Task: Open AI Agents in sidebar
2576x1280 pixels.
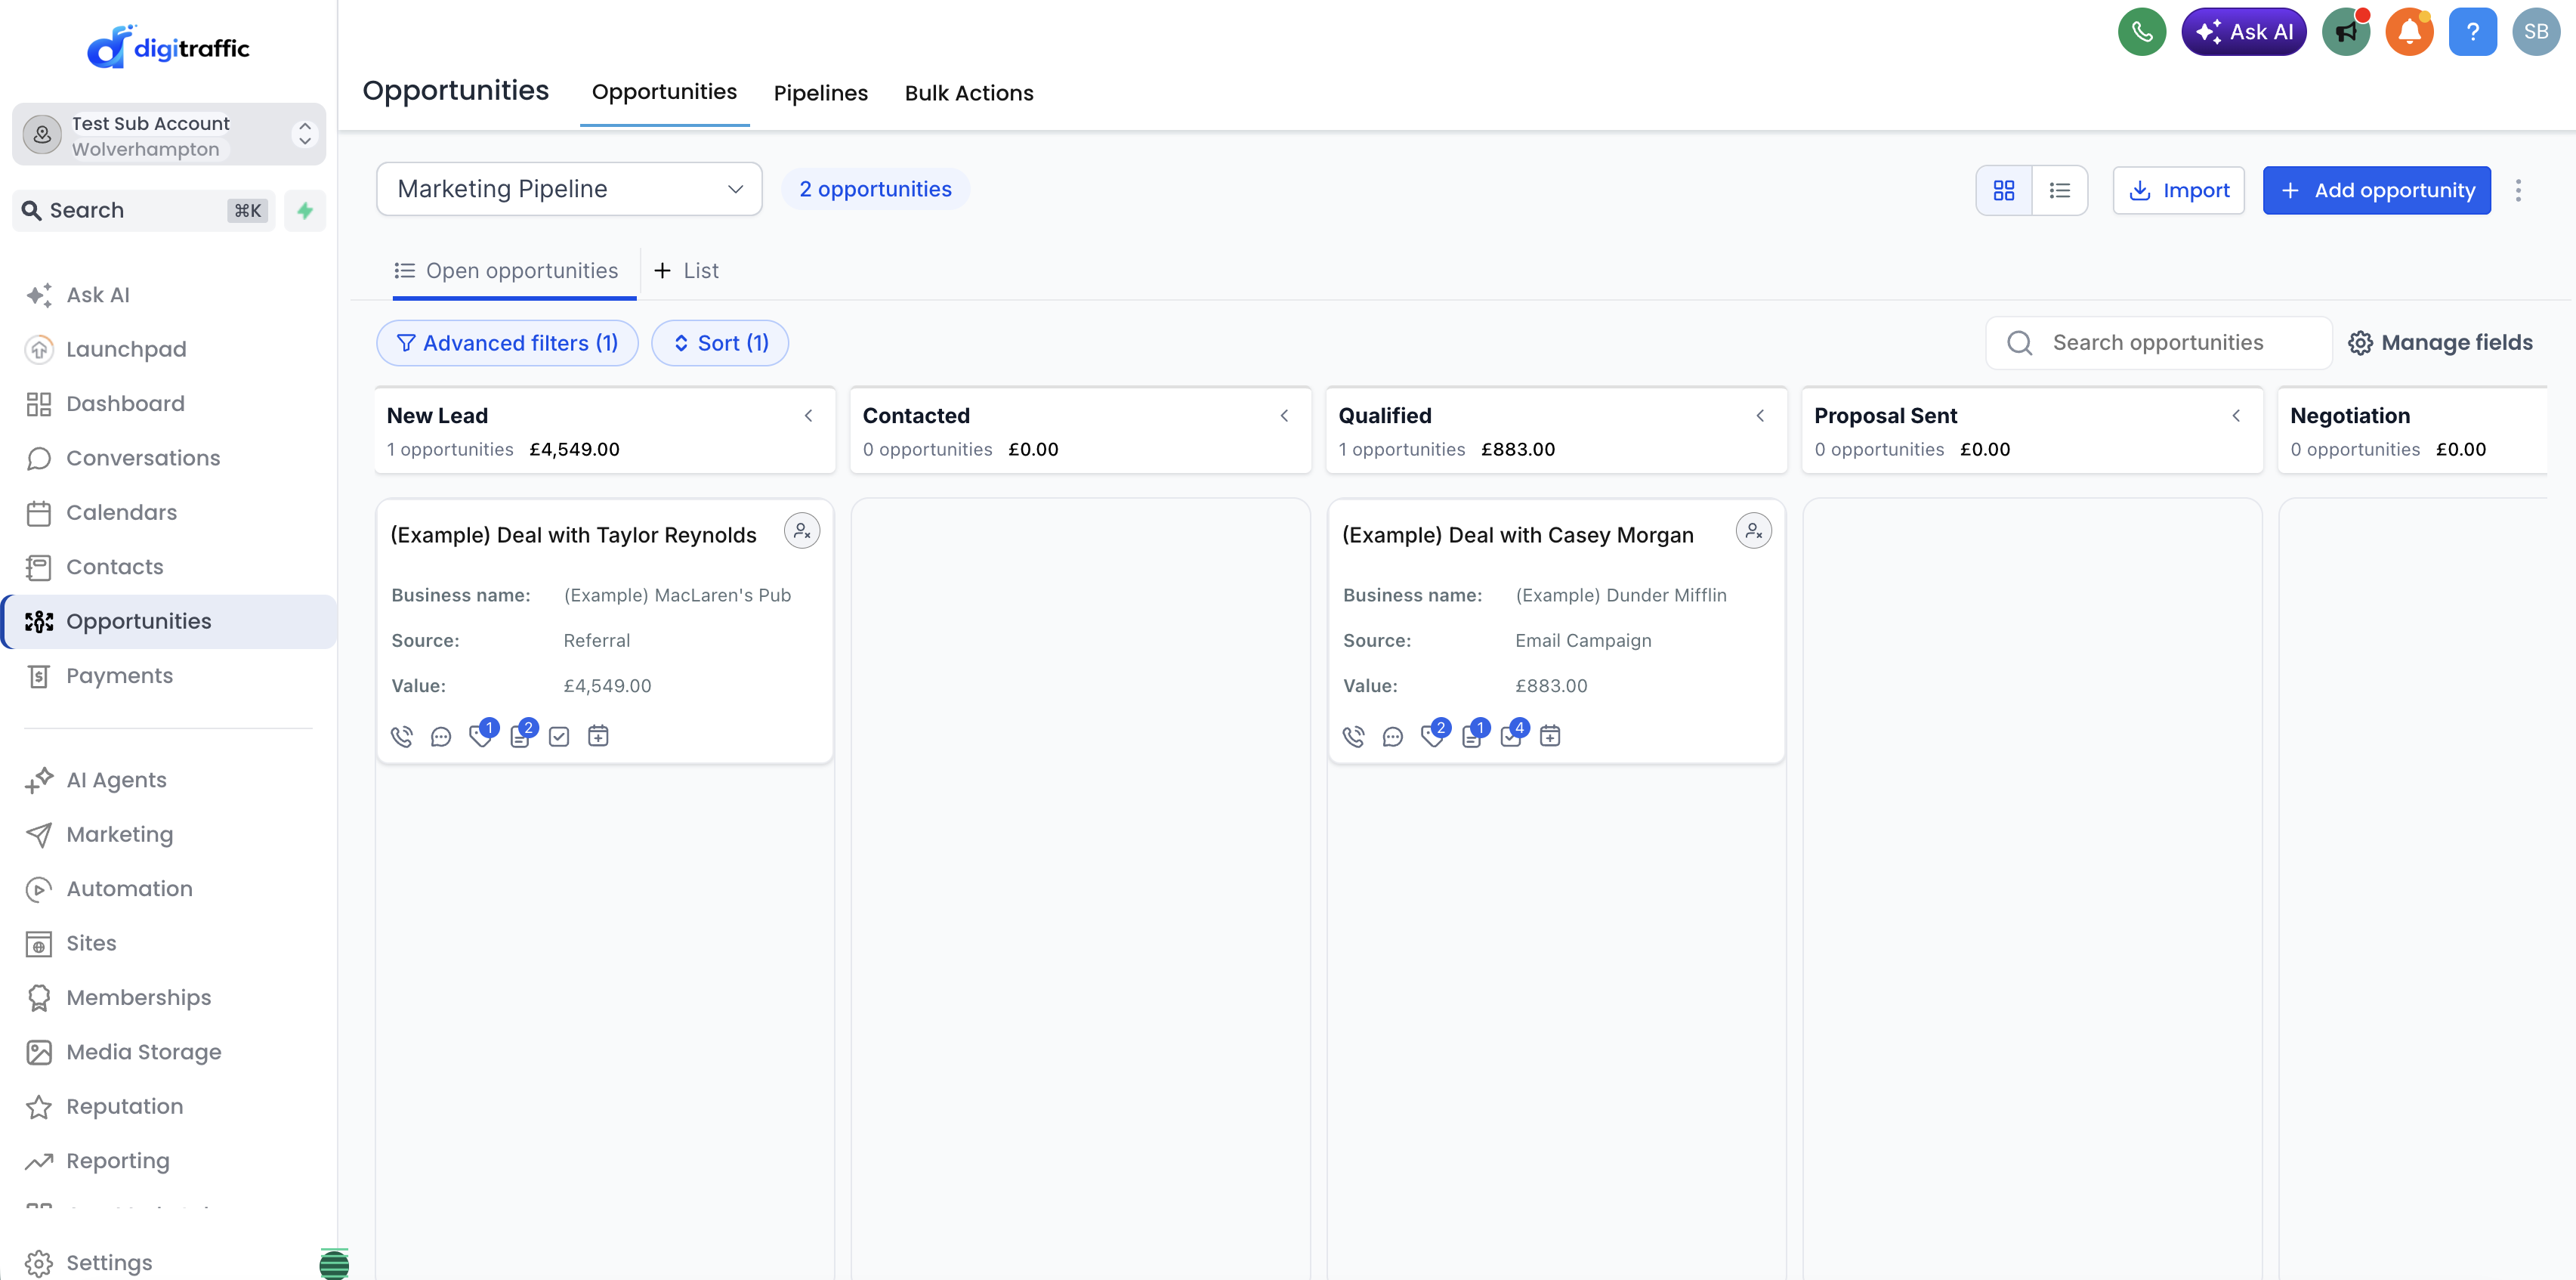Action: pos(168,780)
